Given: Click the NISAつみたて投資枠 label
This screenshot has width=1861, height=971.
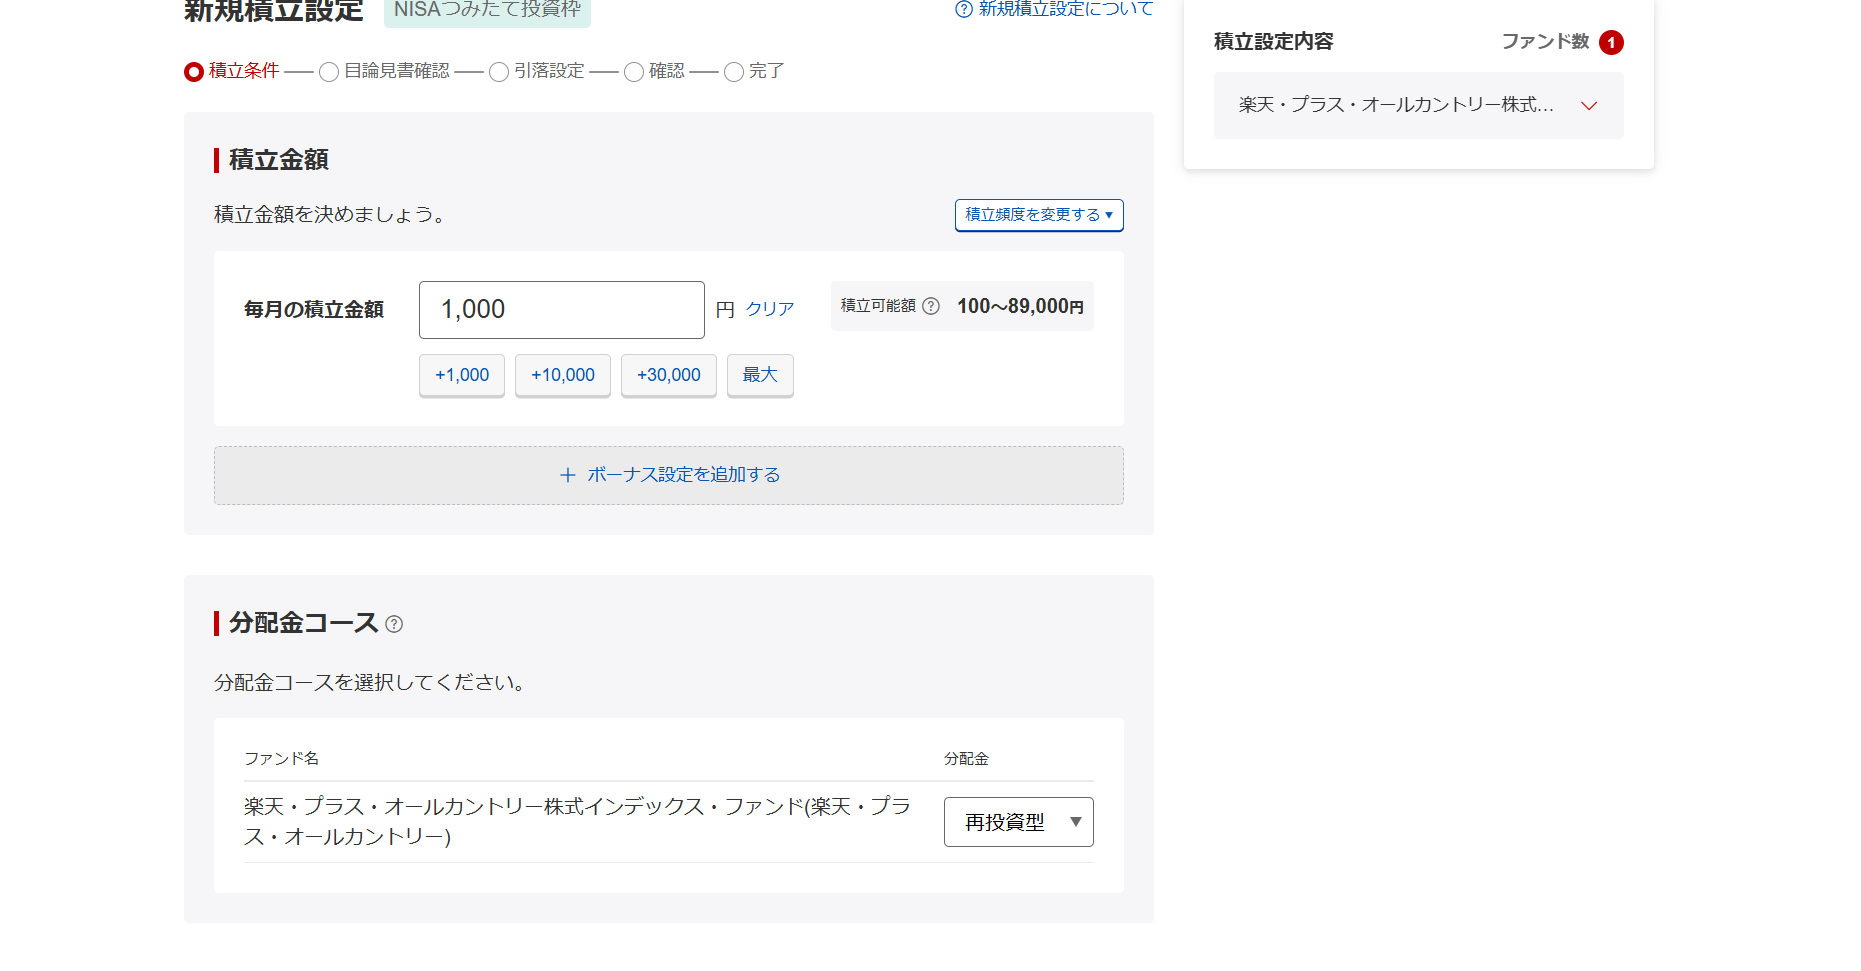Looking at the screenshot, I should click(487, 10).
